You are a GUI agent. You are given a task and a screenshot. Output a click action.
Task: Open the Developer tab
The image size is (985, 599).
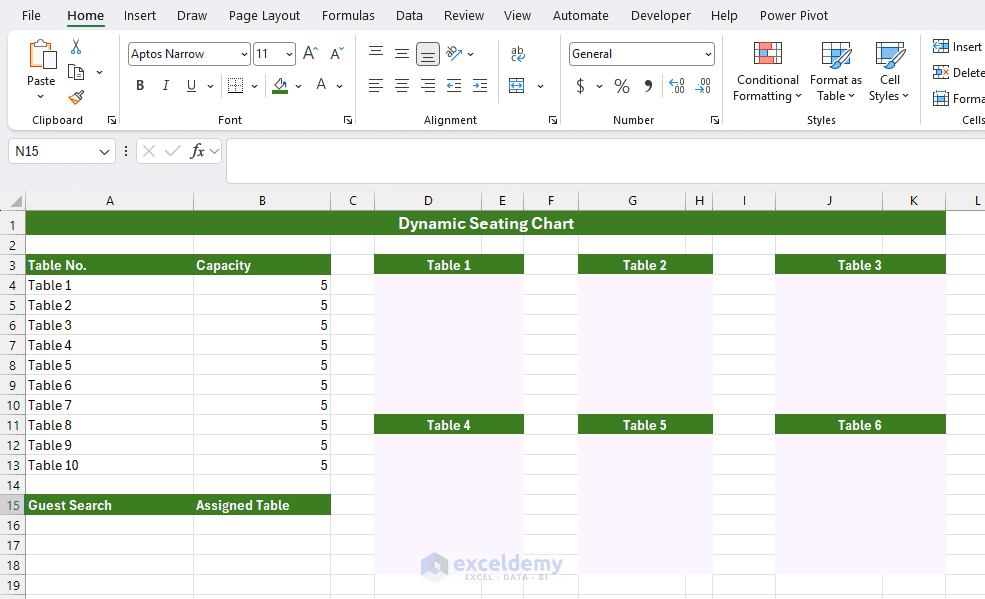tap(661, 16)
